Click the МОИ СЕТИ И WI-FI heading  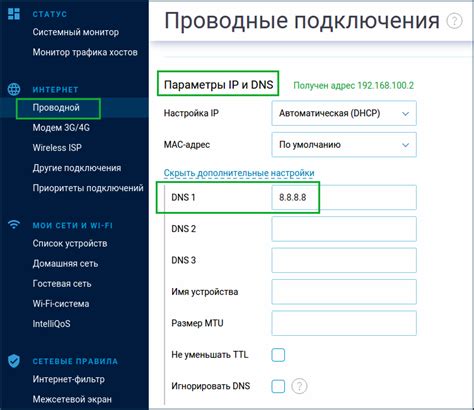[x=73, y=226]
